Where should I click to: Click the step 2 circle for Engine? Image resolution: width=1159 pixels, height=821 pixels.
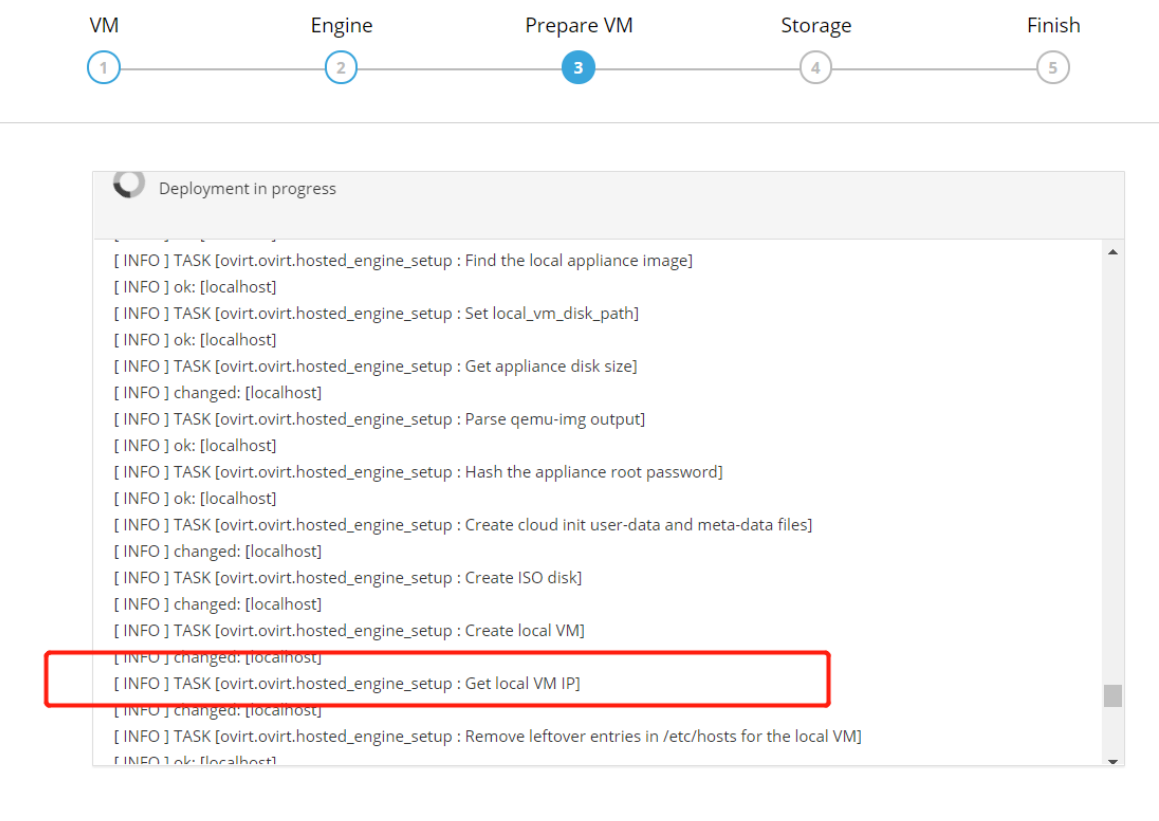341,69
